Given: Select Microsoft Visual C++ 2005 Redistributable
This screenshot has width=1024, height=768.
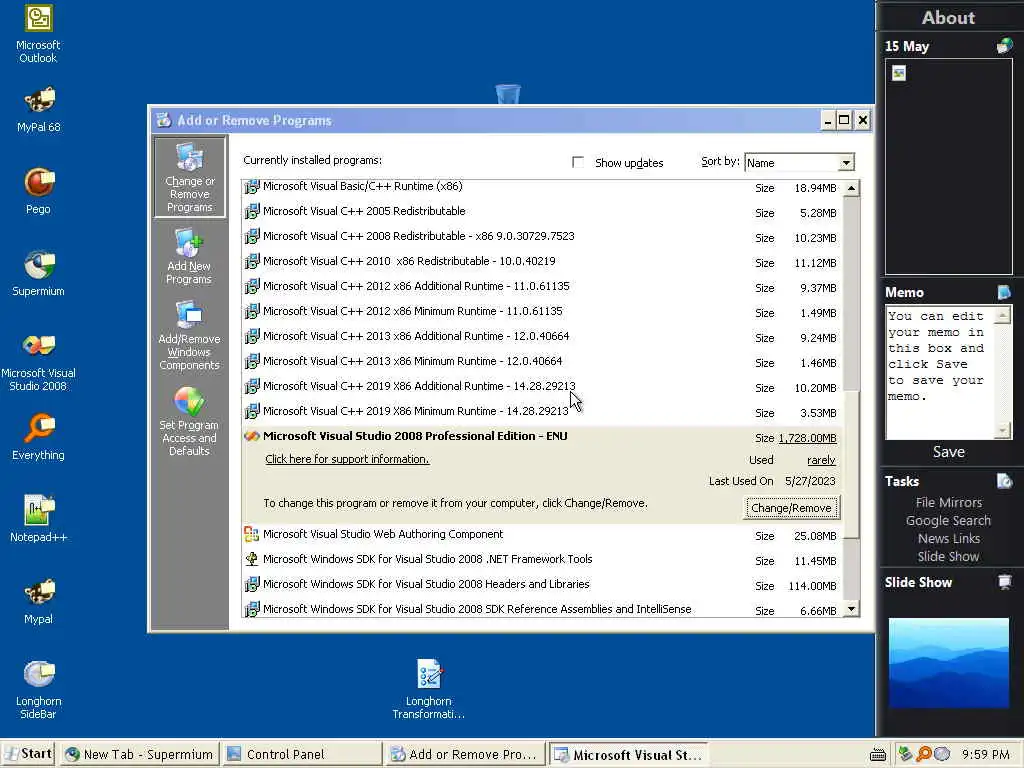Looking at the screenshot, I should point(541,212).
